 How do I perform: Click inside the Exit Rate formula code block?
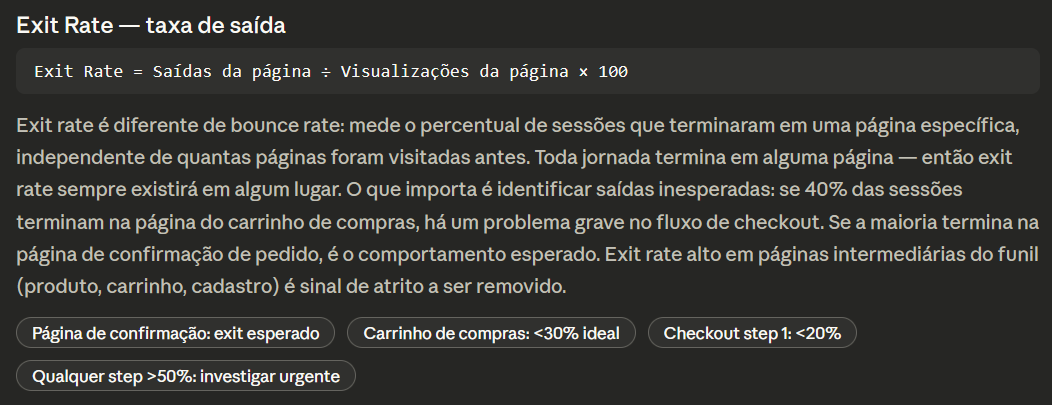point(527,71)
